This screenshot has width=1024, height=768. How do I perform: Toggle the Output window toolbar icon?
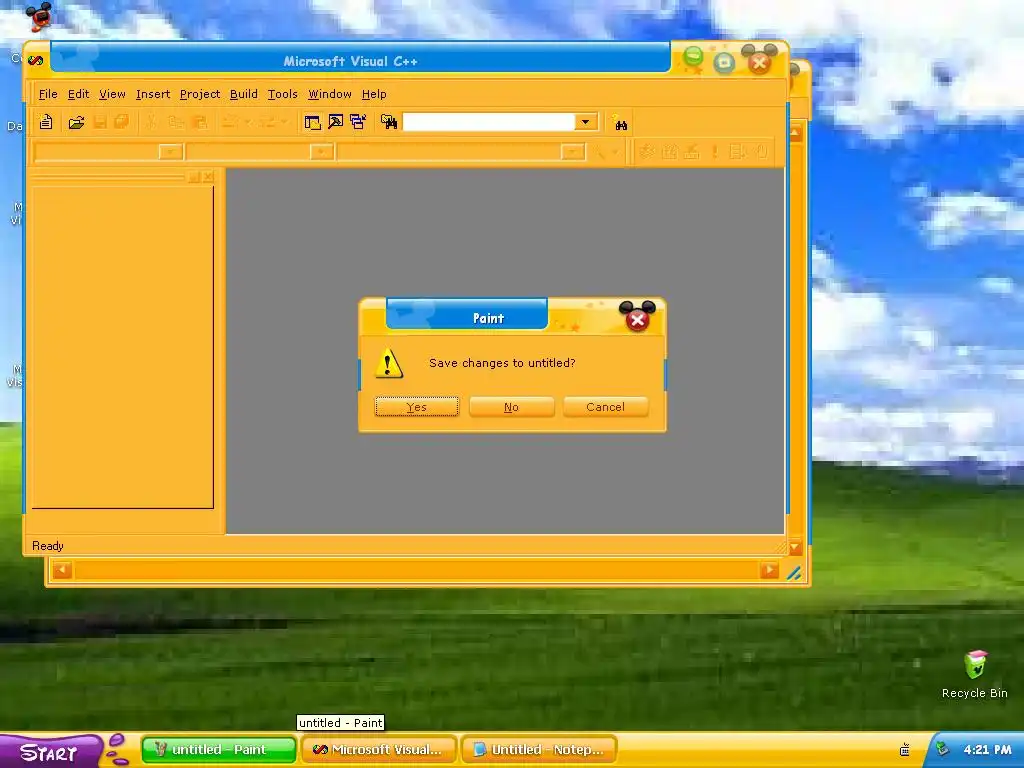point(336,122)
